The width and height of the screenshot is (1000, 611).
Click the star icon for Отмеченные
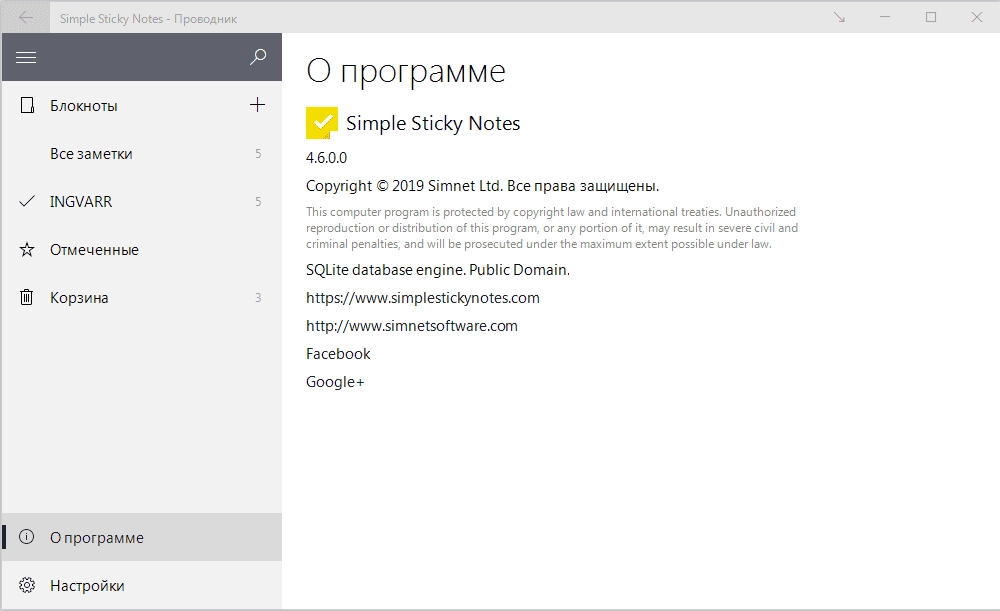pos(27,249)
